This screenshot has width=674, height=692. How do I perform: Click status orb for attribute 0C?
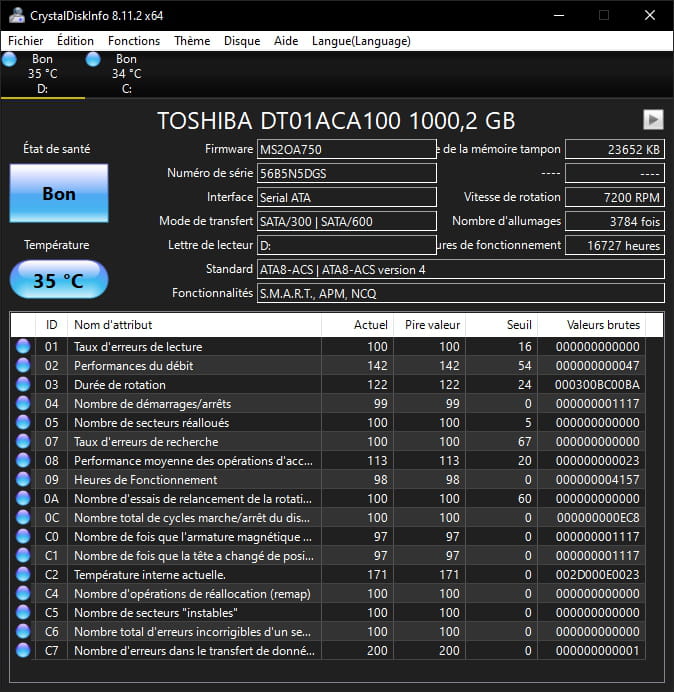click(x=23, y=517)
